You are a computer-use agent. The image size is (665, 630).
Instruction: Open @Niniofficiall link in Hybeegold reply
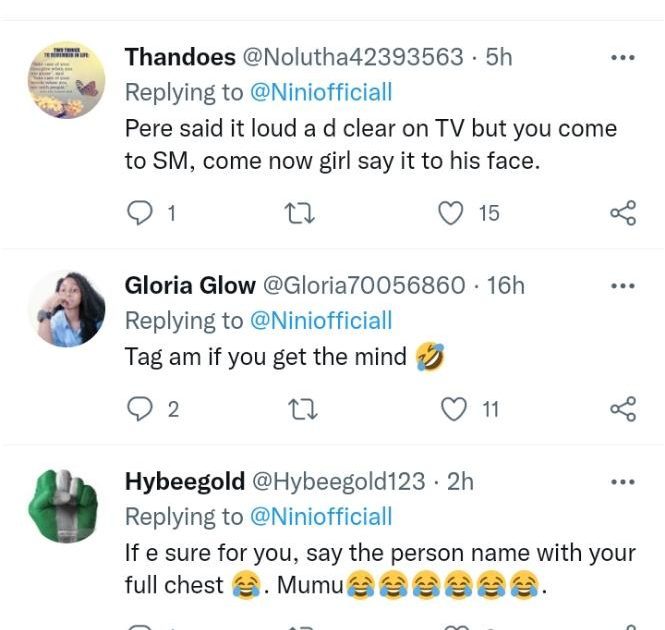click(320, 517)
